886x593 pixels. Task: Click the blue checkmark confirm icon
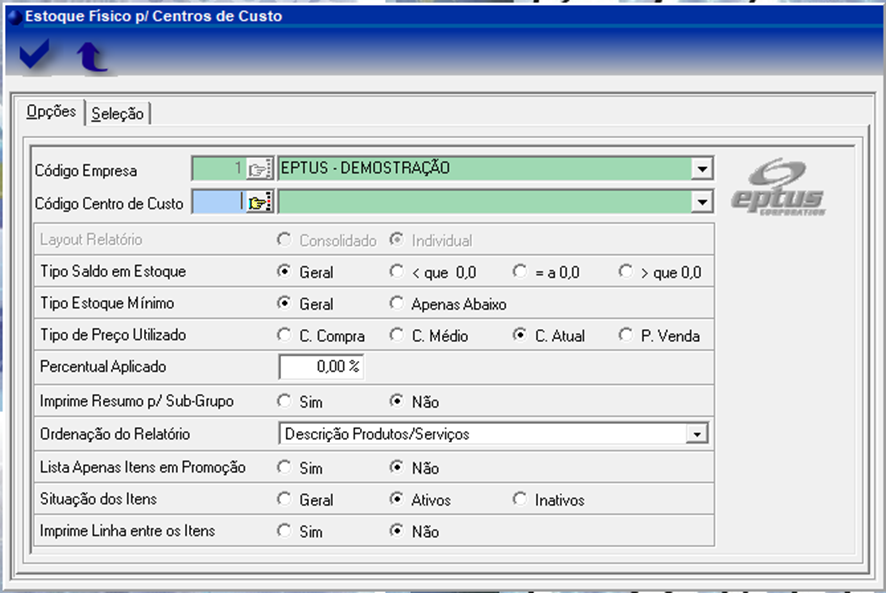[35, 57]
